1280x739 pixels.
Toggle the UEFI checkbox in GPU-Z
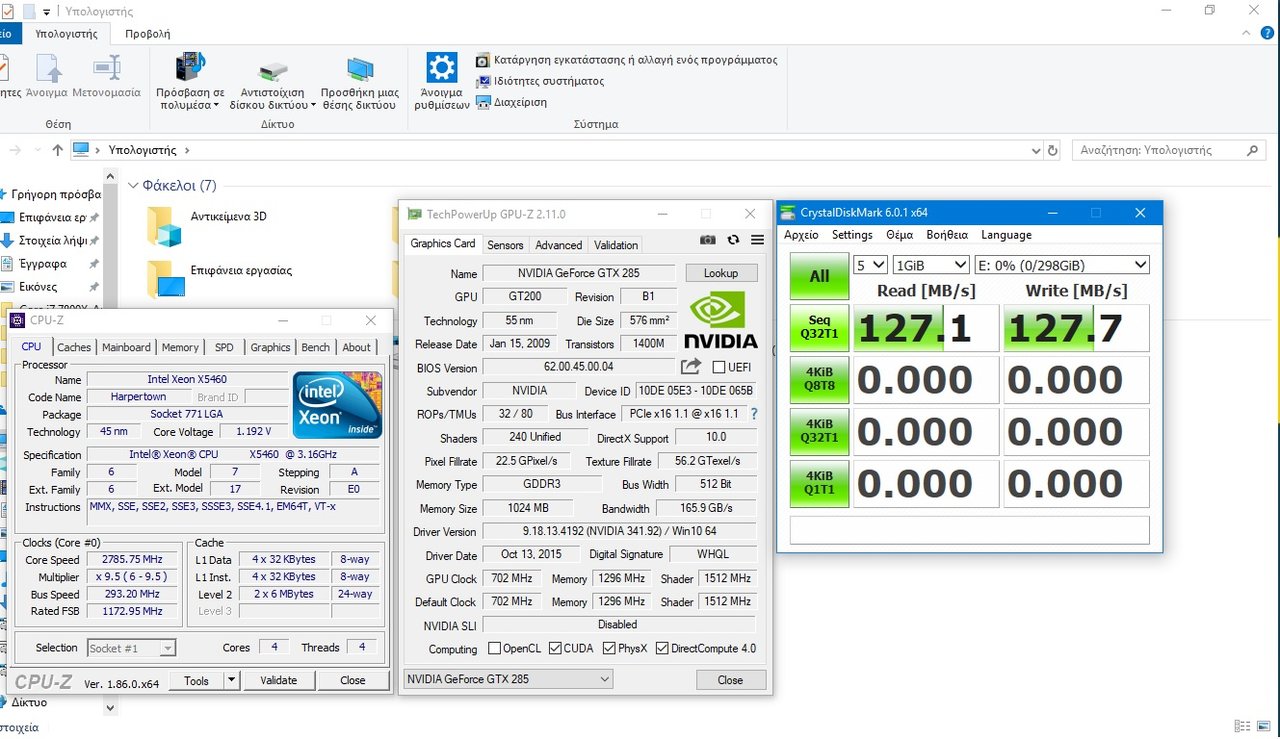(x=718, y=368)
